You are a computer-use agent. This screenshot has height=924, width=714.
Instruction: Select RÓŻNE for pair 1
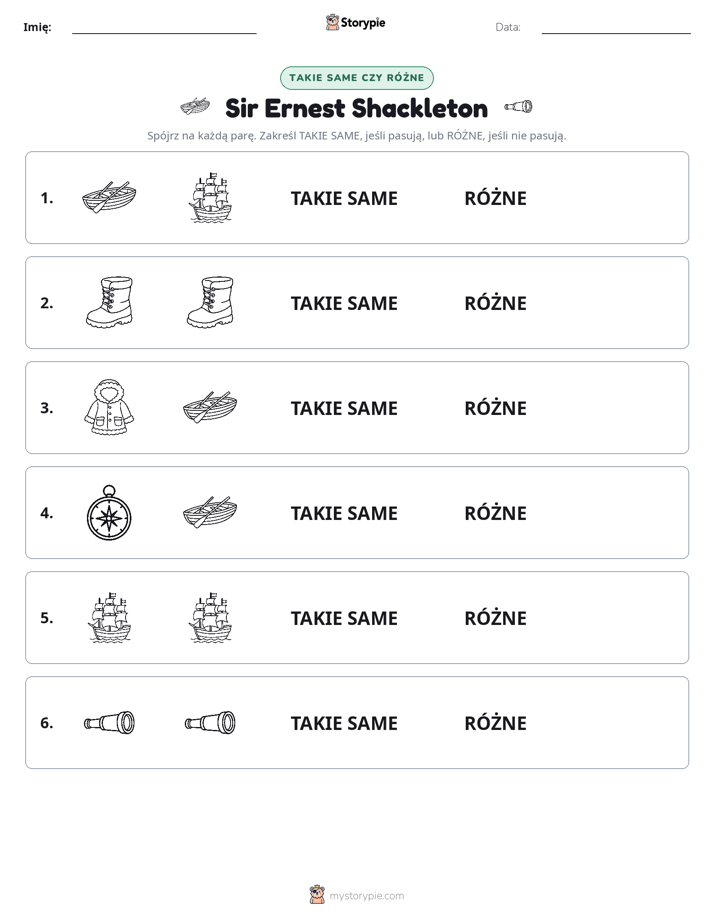495,198
